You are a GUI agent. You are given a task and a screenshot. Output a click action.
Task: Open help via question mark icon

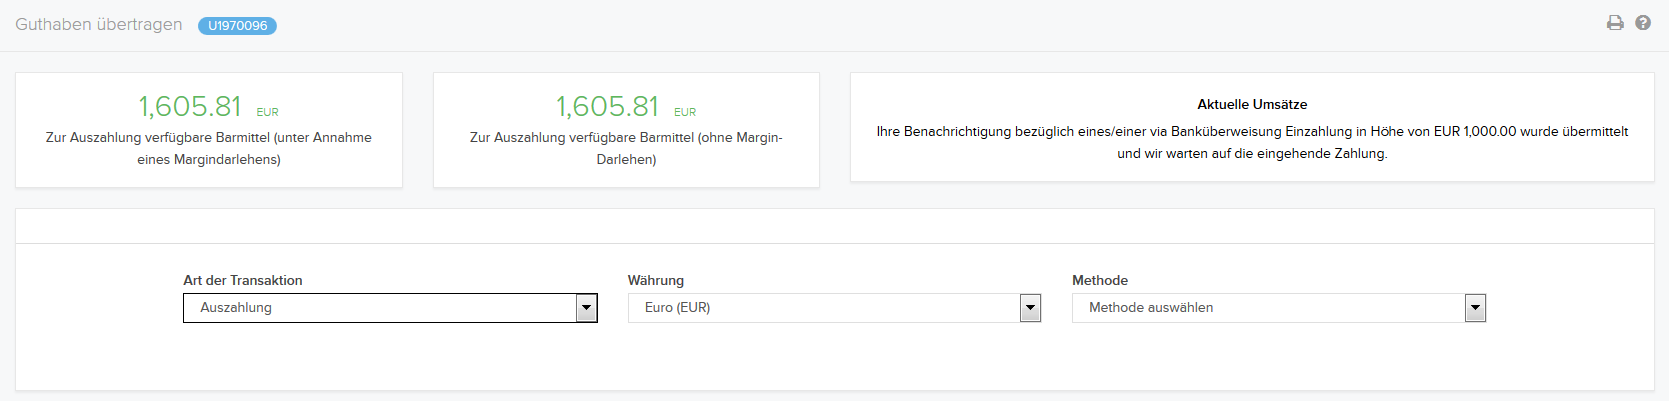click(1643, 23)
